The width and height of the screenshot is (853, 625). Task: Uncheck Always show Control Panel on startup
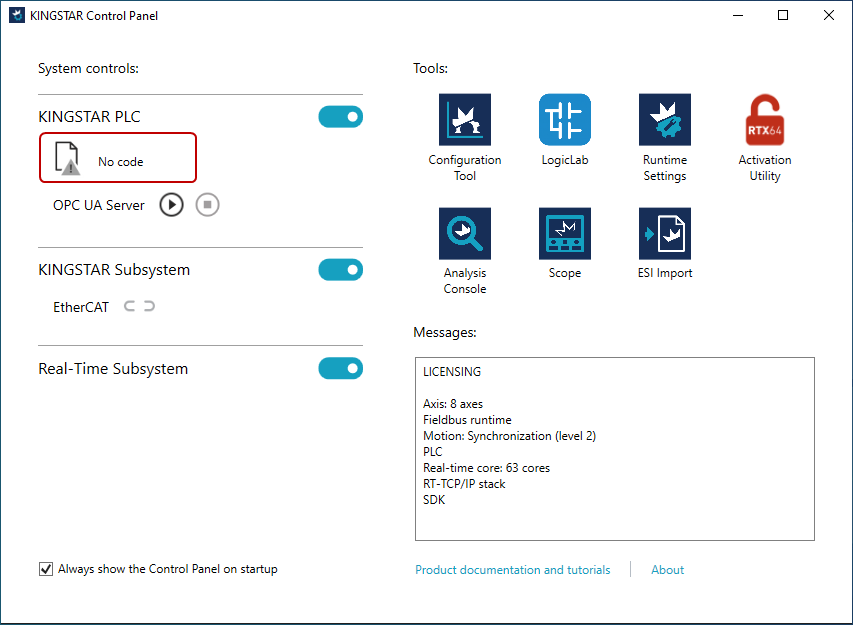(46, 569)
